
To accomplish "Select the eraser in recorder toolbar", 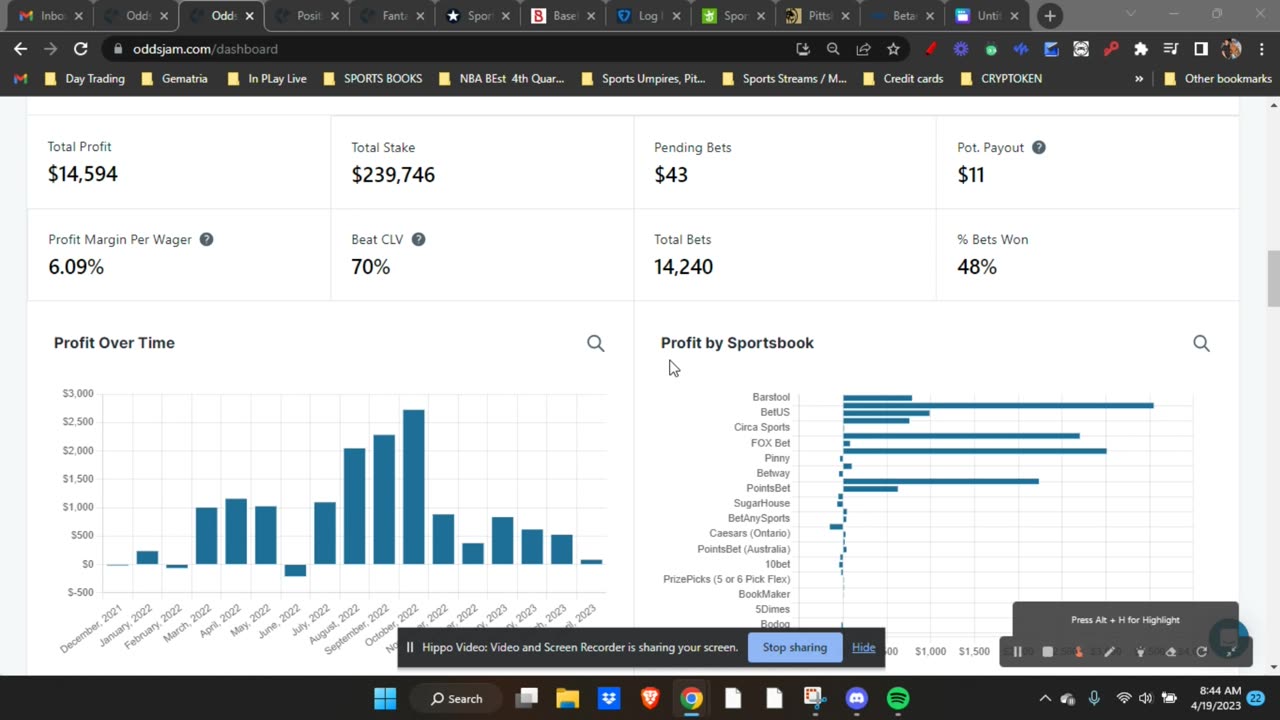I will (x=1171, y=652).
